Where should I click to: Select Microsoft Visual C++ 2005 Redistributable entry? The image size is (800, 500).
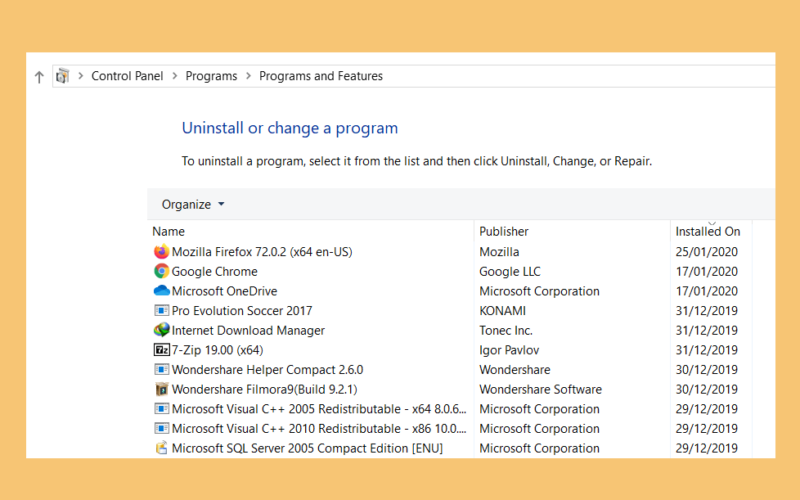coord(319,409)
